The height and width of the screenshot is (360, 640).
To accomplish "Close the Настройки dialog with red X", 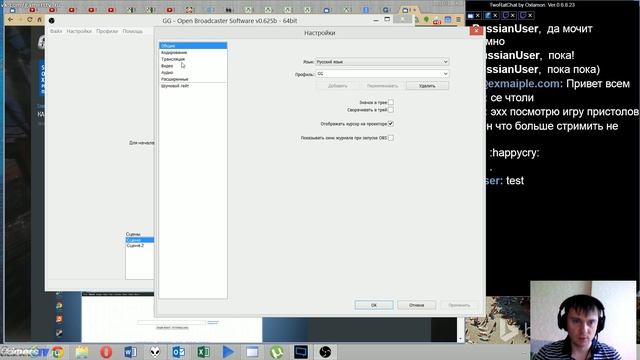I will (476, 30).
